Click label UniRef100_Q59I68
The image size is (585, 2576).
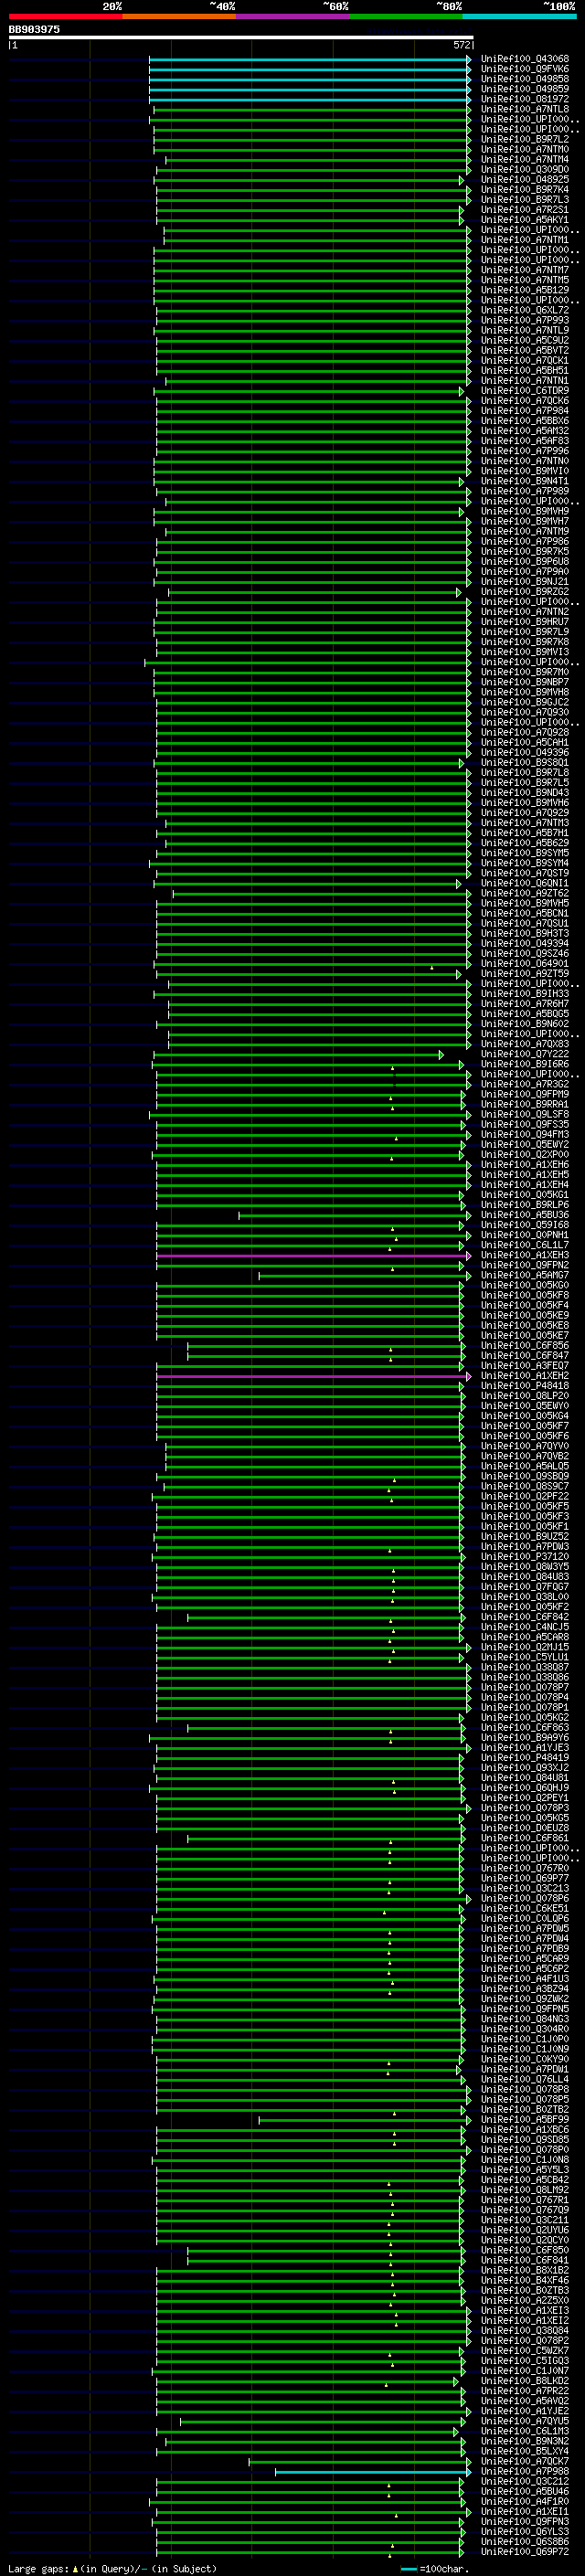click(525, 1225)
